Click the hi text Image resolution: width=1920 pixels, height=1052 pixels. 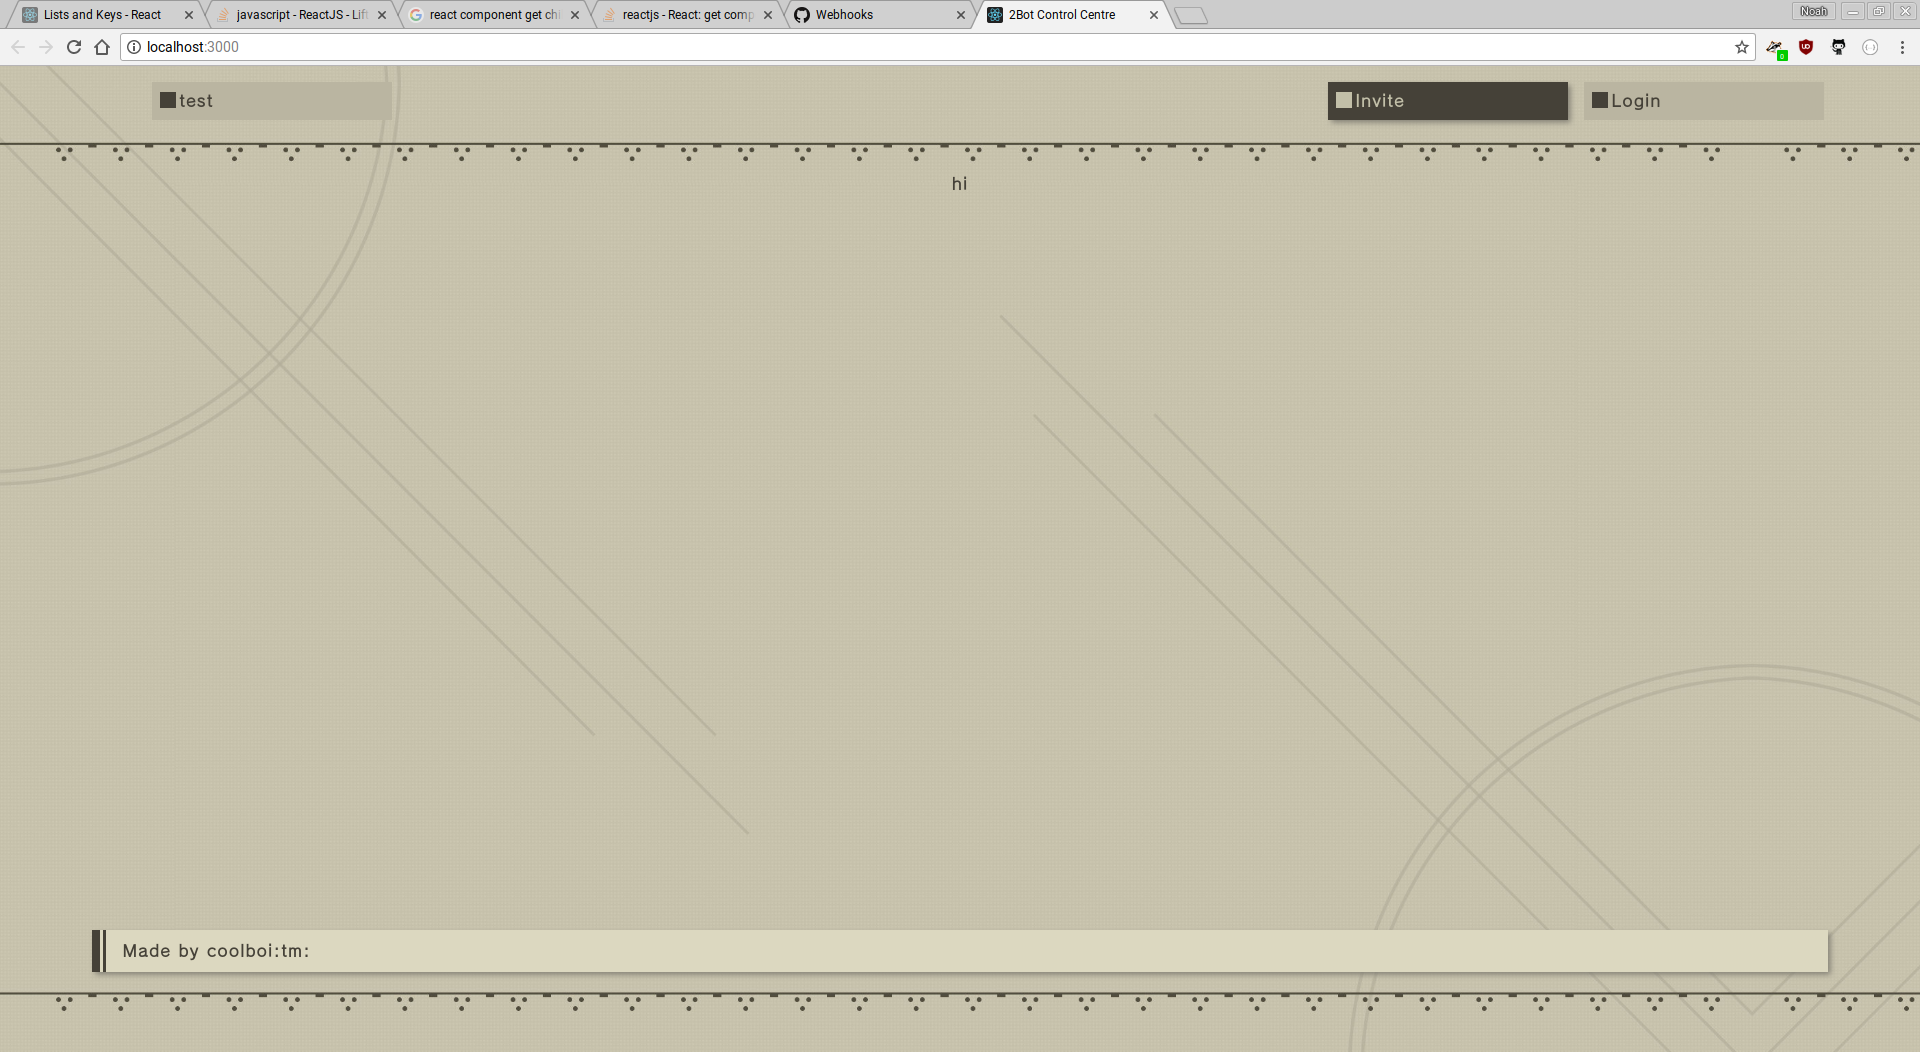click(959, 184)
